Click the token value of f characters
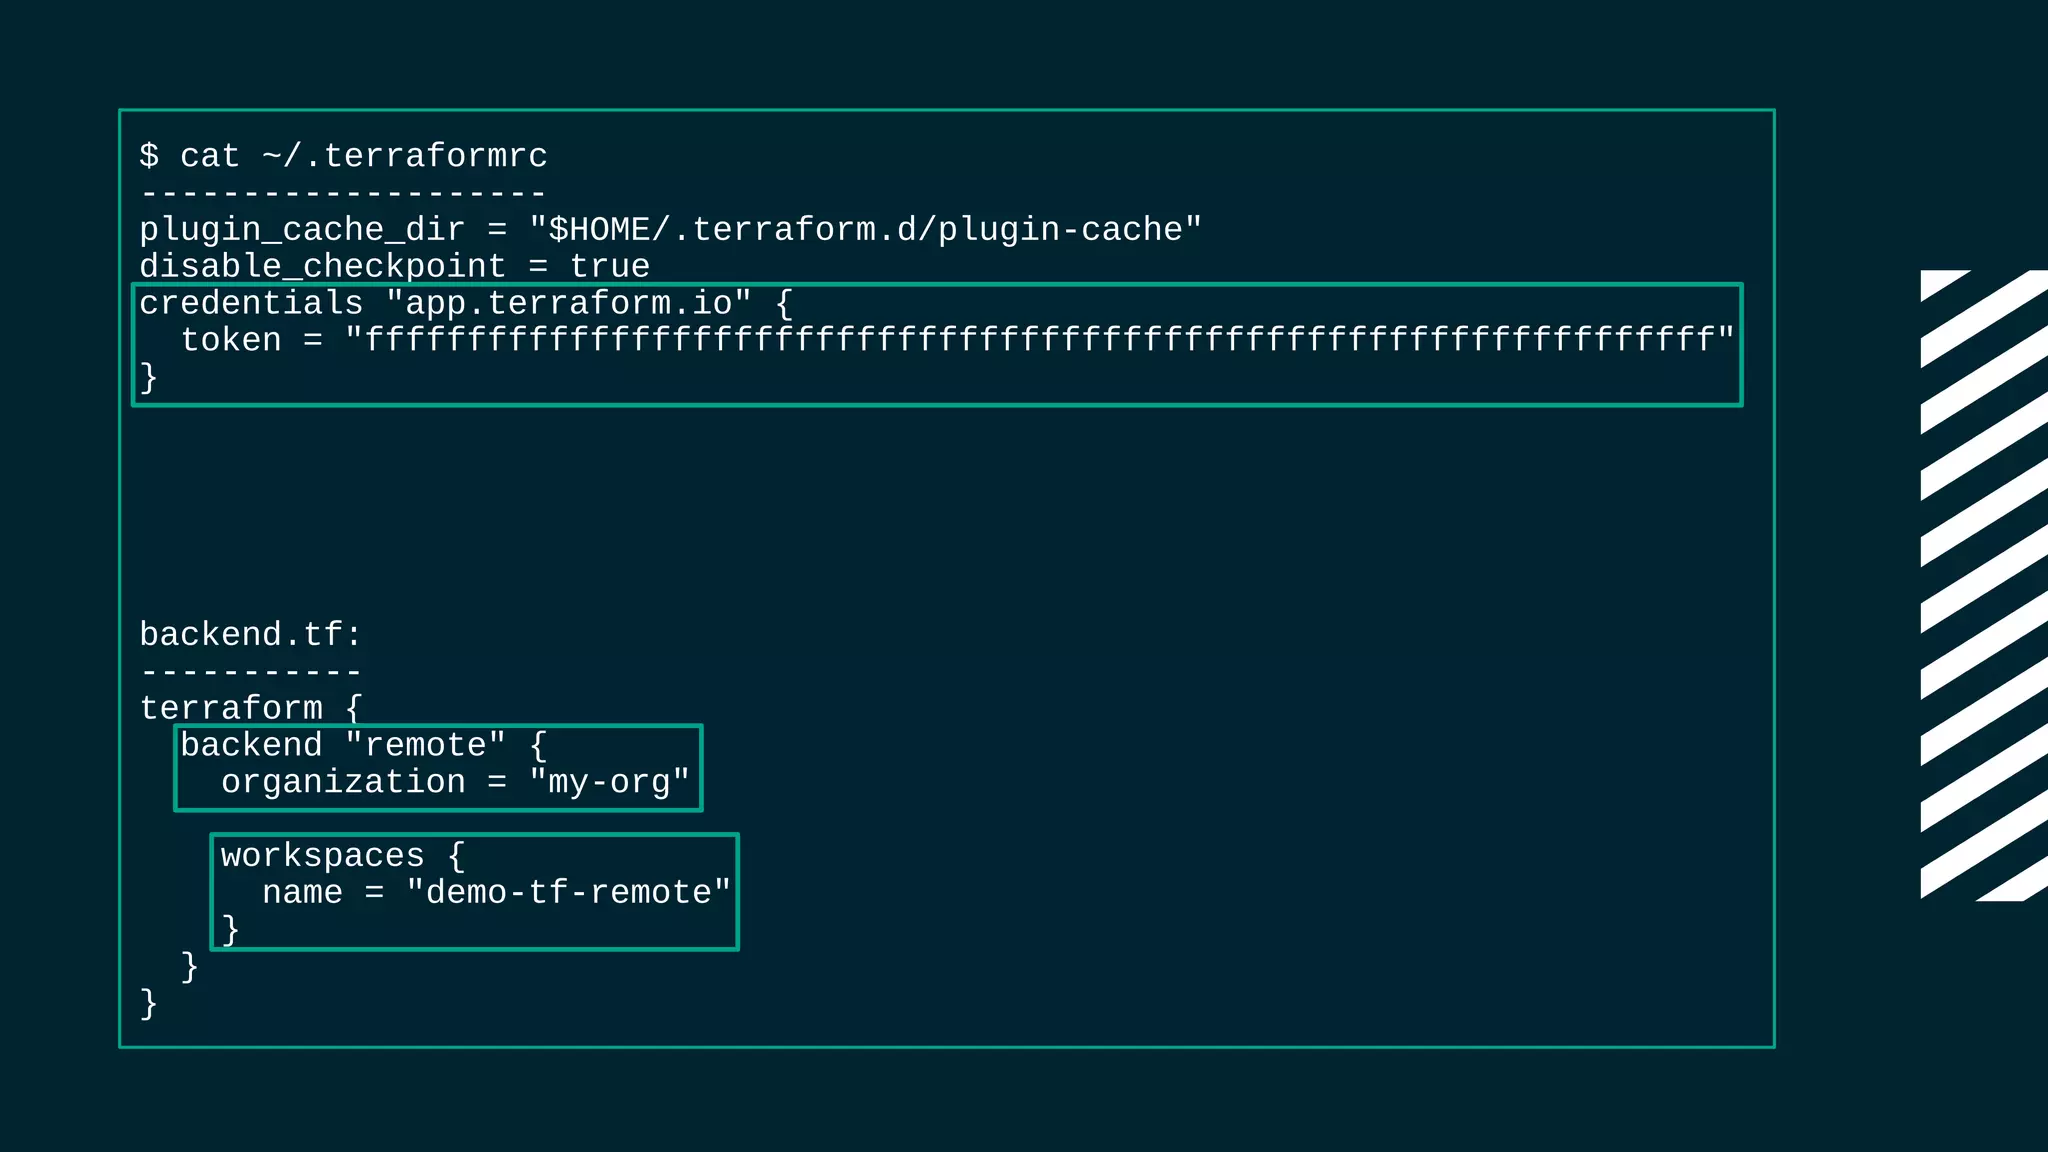2048x1152 pixels. click(1039, 340)
